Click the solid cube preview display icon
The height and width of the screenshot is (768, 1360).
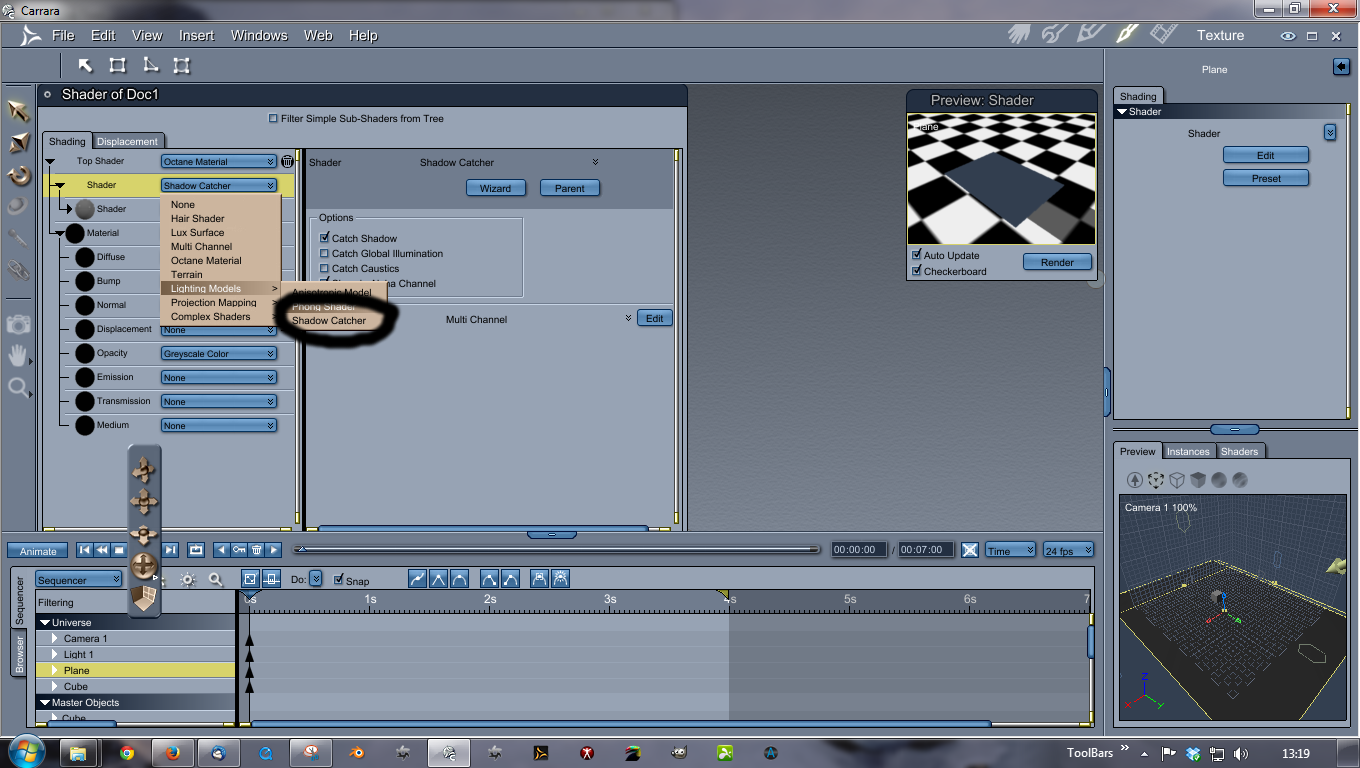coord(1198,480)
